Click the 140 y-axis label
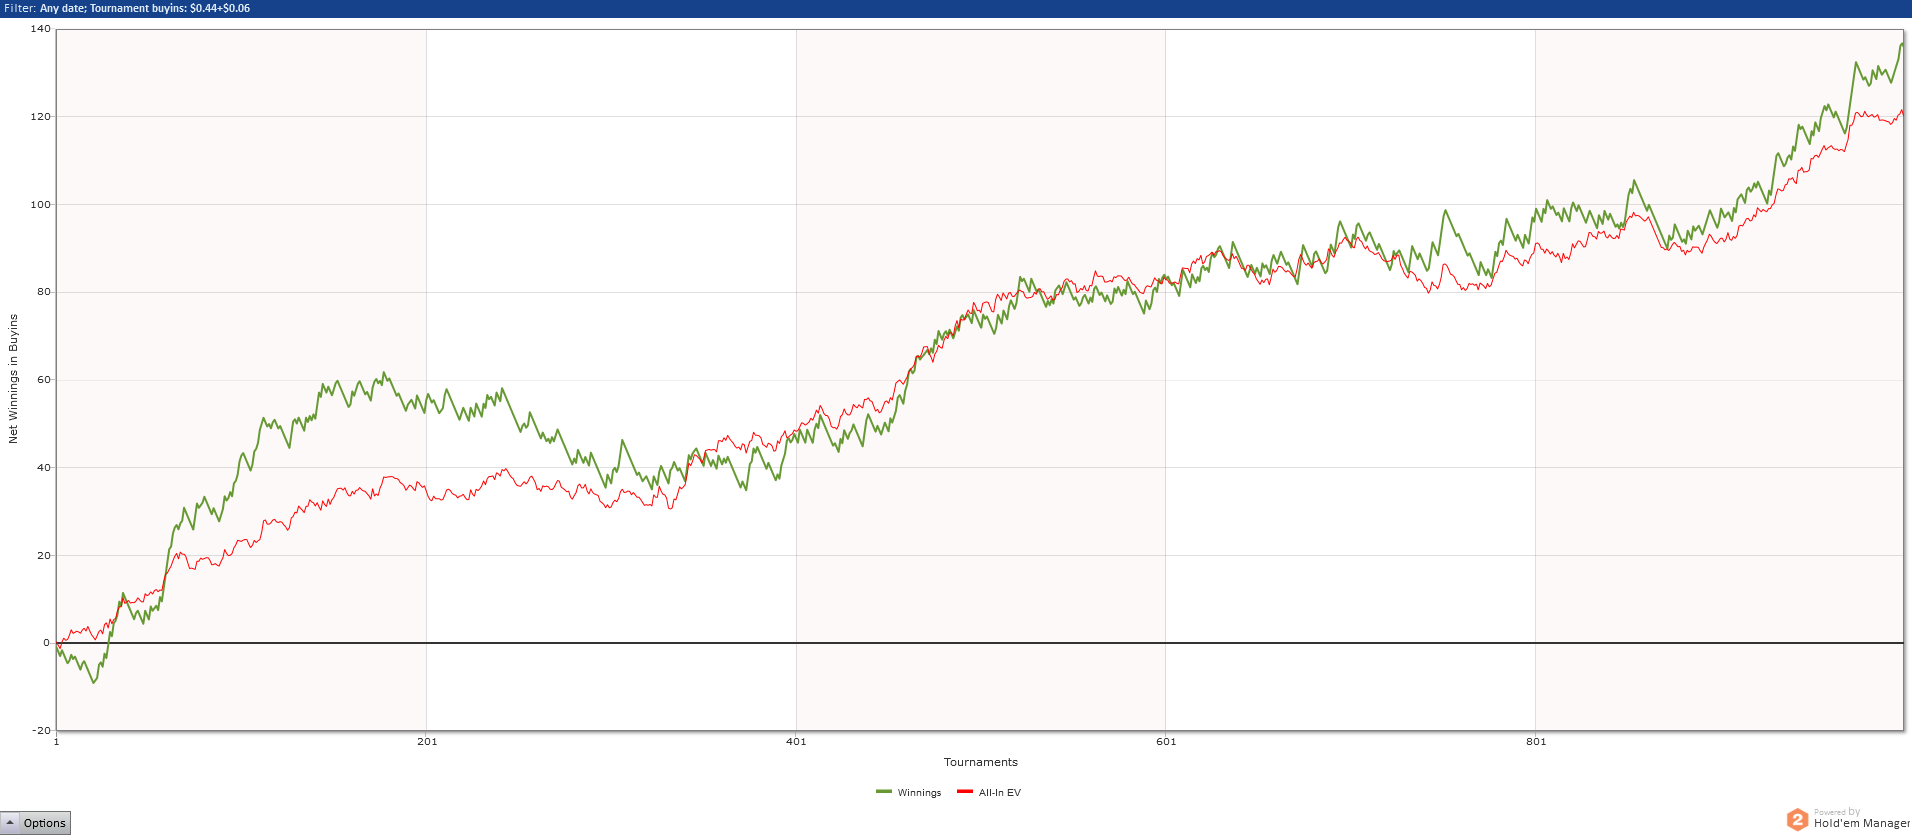This screenshot has height=835, width=1912. pos(40,29)
